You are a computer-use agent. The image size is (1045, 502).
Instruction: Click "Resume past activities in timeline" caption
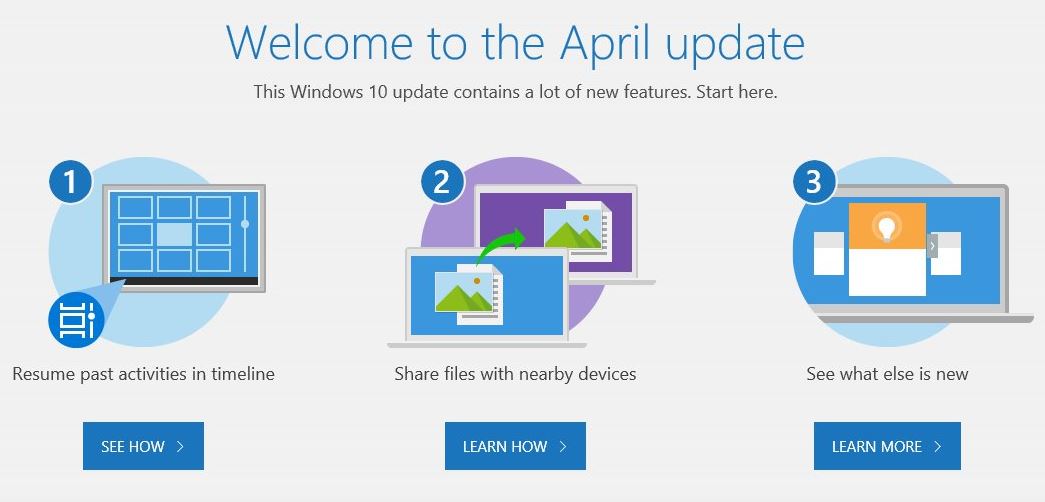tap(143, 374)
